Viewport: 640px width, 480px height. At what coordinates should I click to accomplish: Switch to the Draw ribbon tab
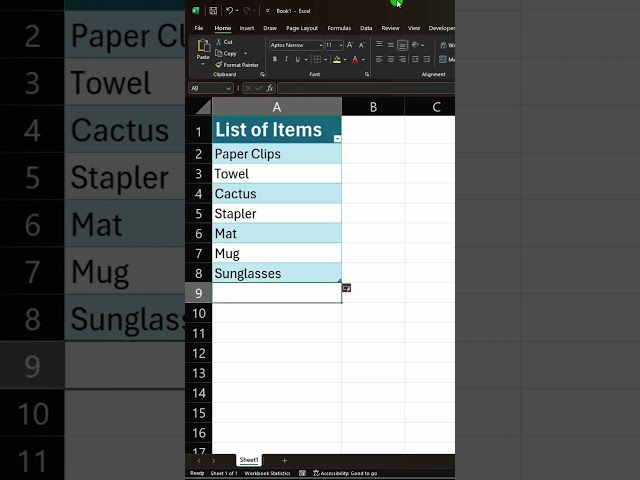[270, 28]
